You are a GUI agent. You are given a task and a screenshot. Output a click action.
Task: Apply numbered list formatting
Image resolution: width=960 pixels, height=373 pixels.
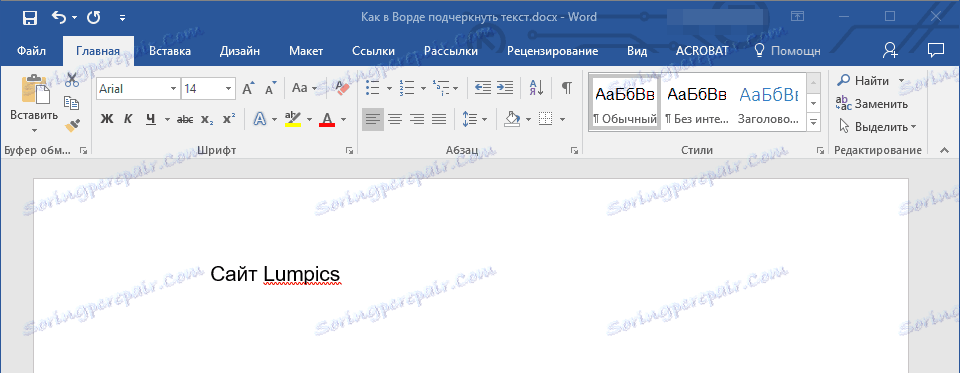[407, 89]
